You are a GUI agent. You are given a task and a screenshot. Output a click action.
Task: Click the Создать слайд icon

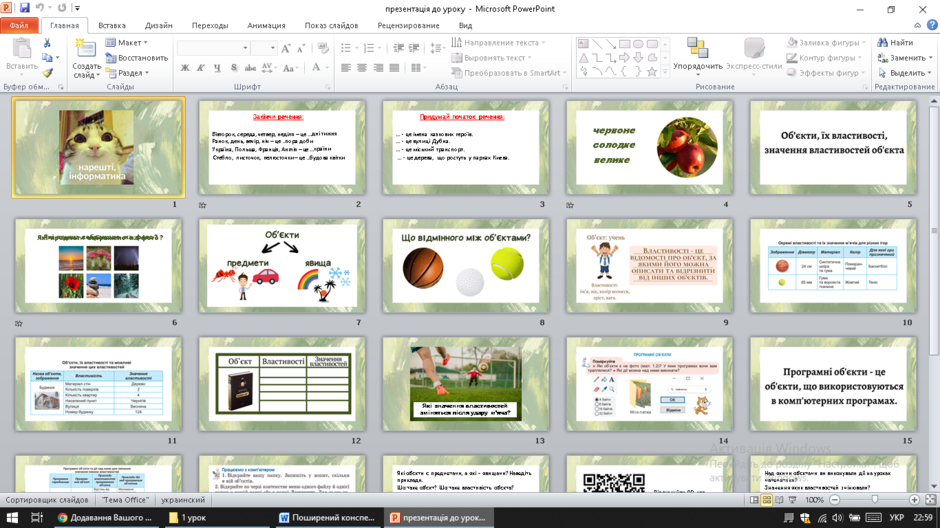[x=85, y=49]
